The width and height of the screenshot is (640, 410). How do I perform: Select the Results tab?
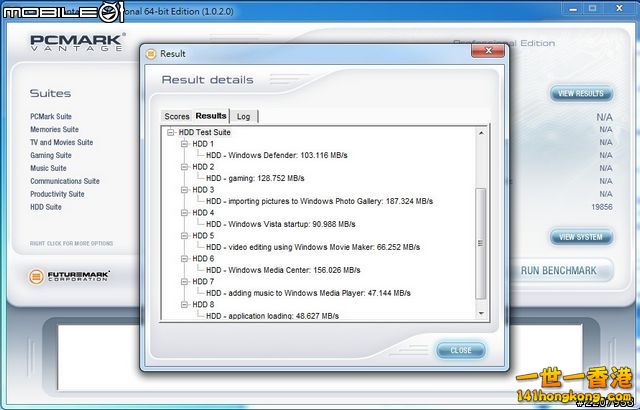click(211, 116)
